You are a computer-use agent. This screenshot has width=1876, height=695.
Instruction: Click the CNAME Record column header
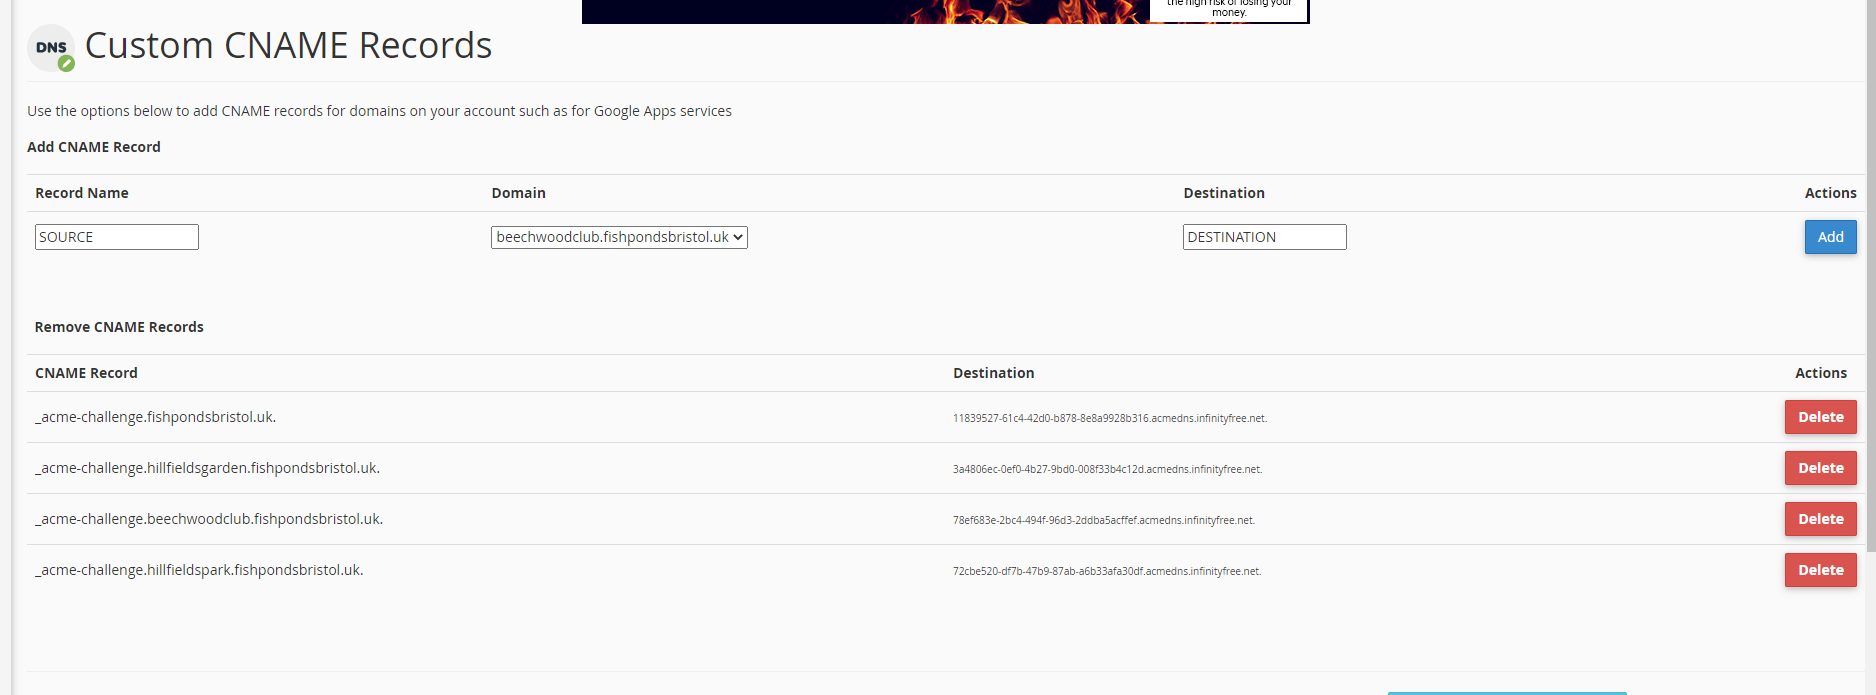click(86, 373)
